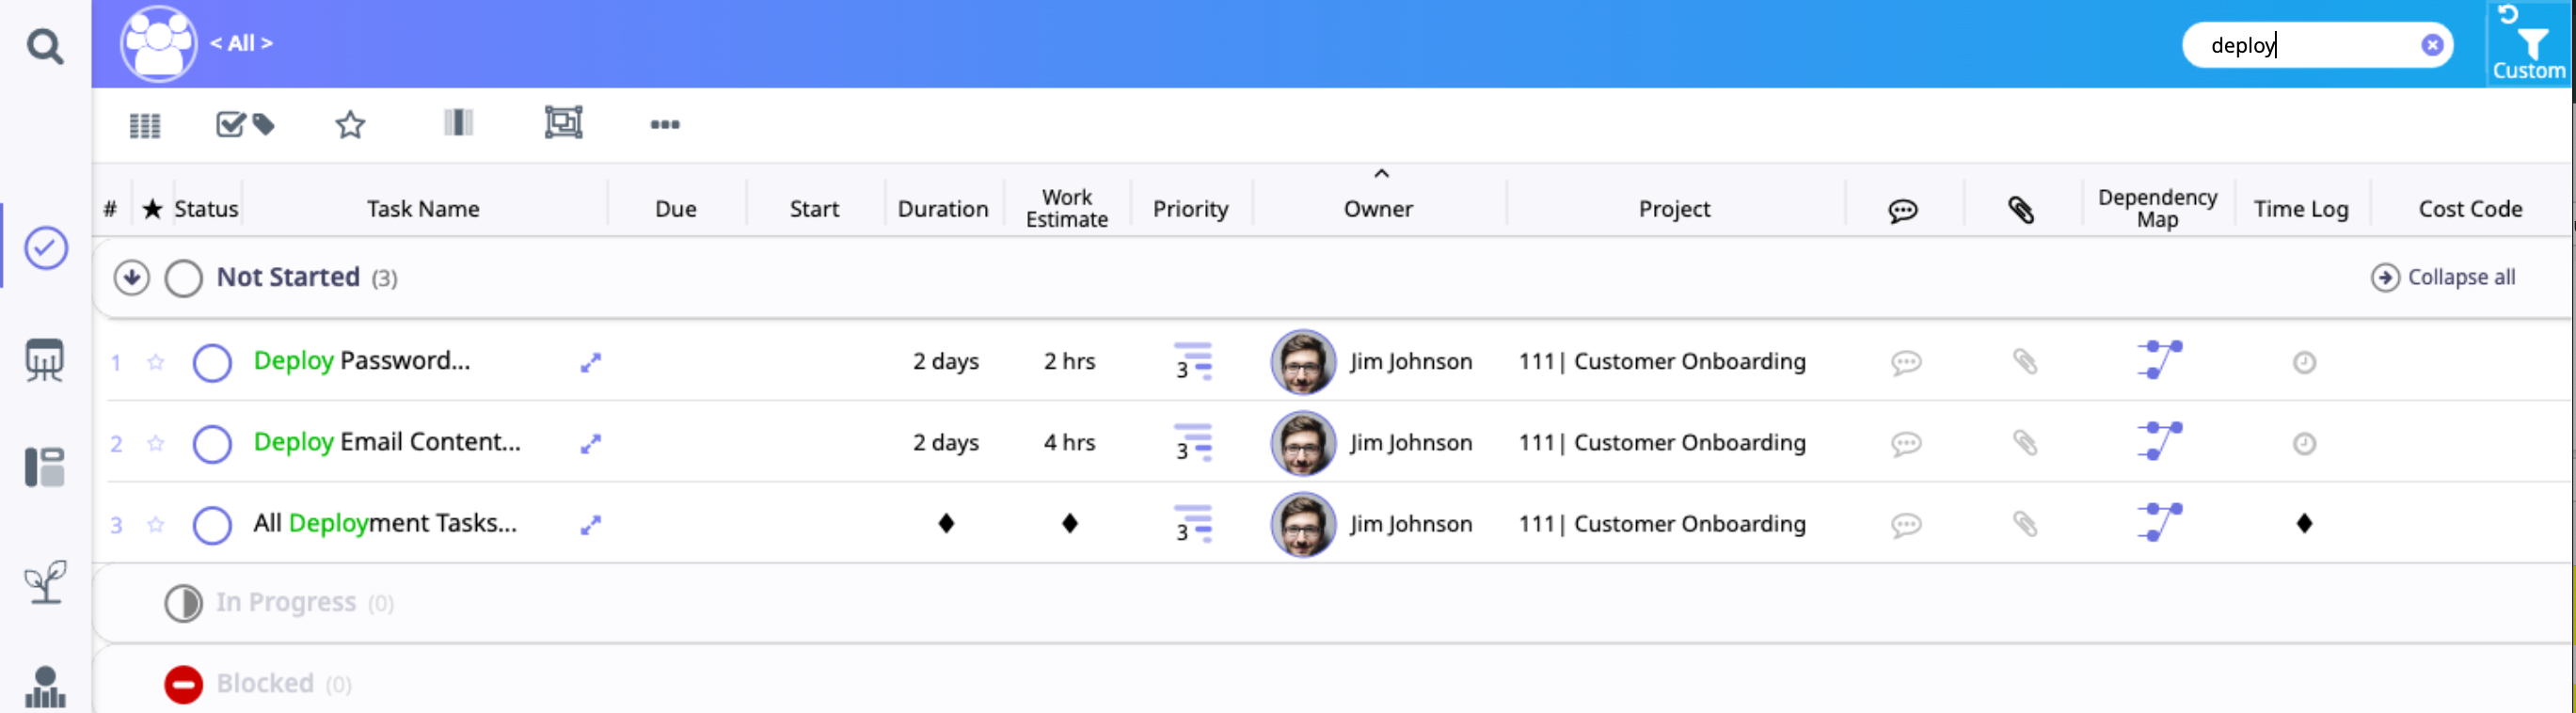Click the search magnifier icon in sidebar
2576x713 pixels.
tap(44, 46)
